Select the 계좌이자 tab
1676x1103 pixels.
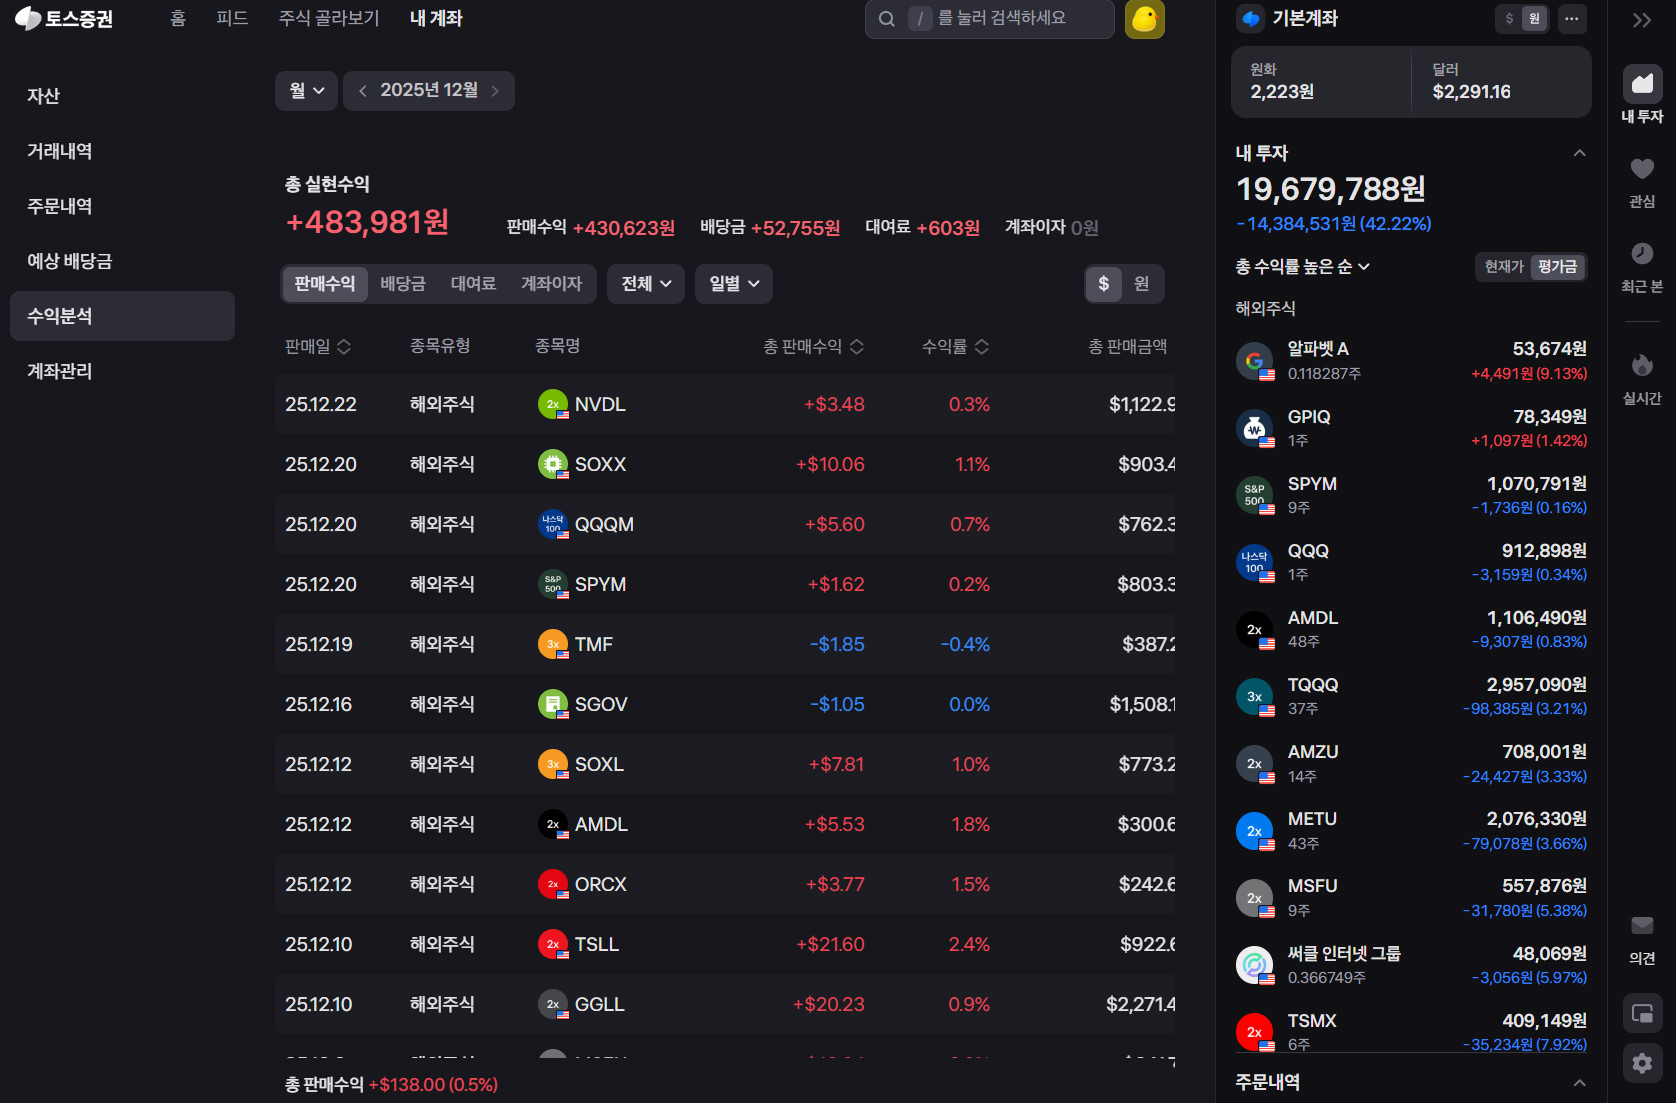pos(551,284)
